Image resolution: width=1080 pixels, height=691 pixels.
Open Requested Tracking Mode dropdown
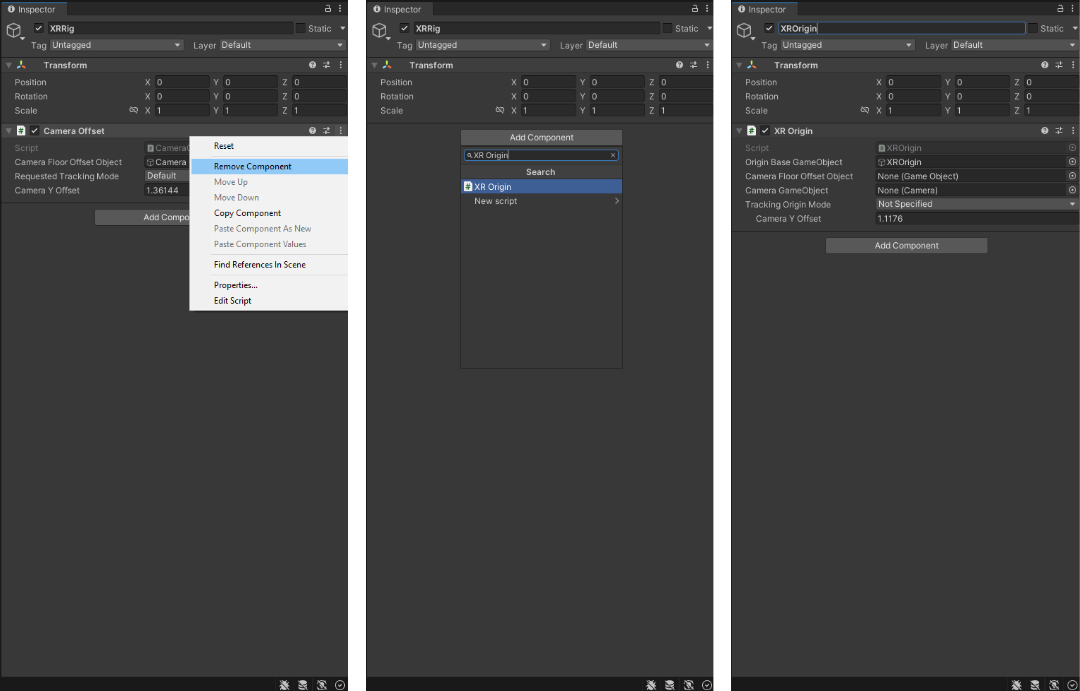pos(167,176)
